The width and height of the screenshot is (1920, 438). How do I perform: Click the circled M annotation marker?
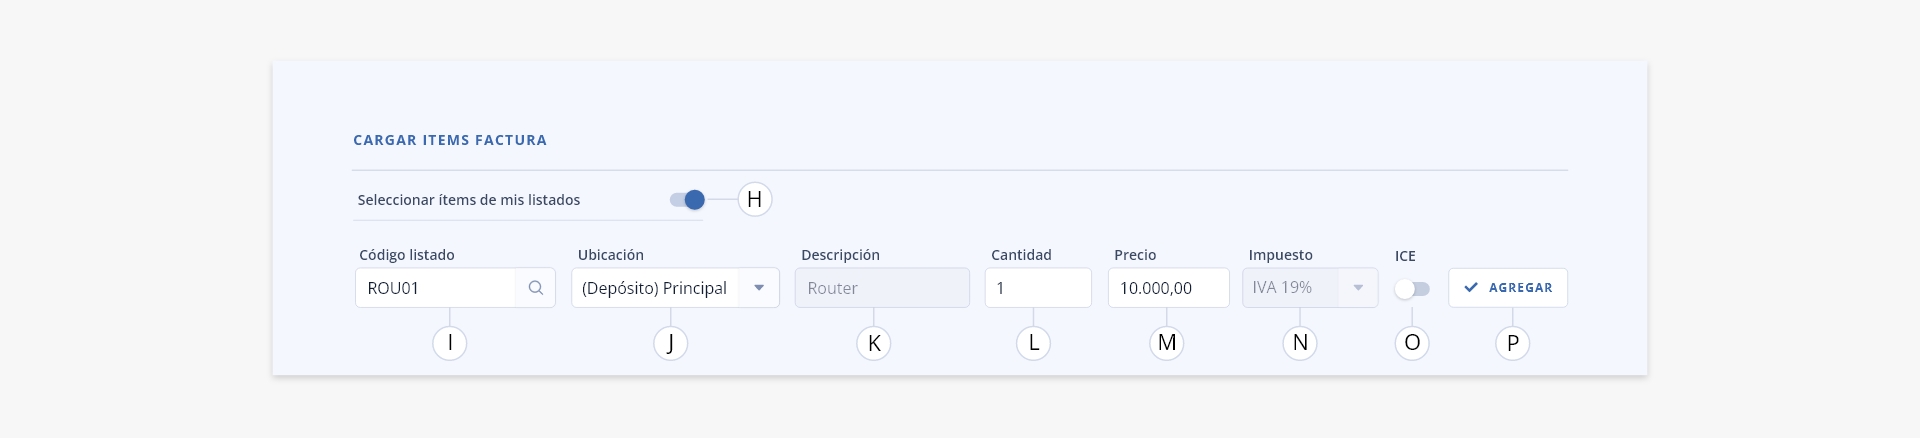[1167, 343]
